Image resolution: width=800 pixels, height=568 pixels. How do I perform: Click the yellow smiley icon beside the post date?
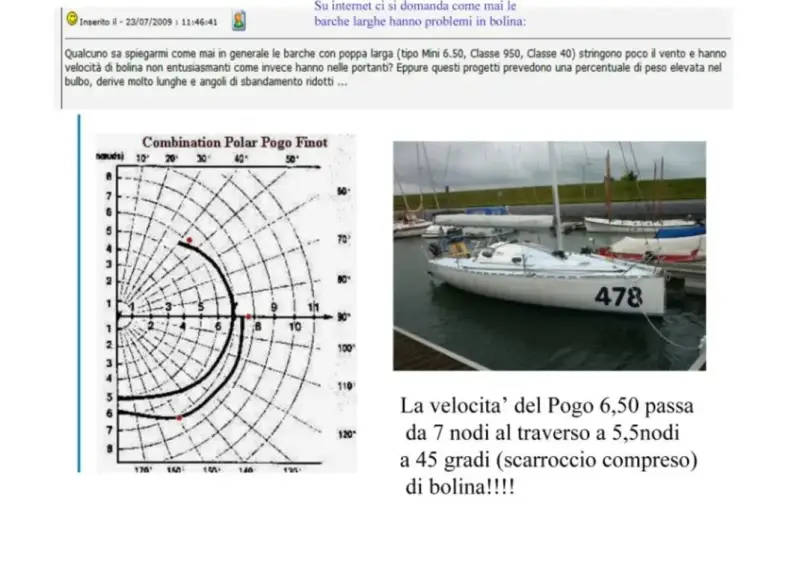pyautogui.click(x=72, y=19)
